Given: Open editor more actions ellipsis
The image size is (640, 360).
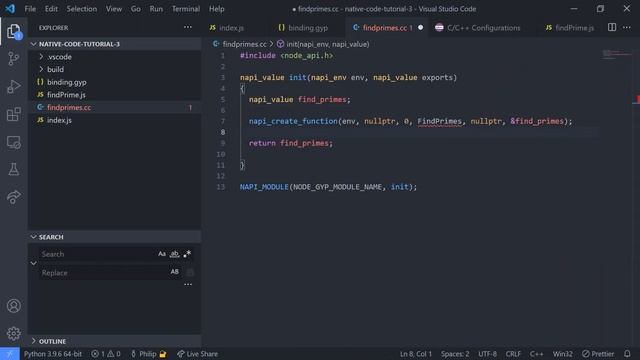Looking at the screenshot, I should tap(627, 27).
